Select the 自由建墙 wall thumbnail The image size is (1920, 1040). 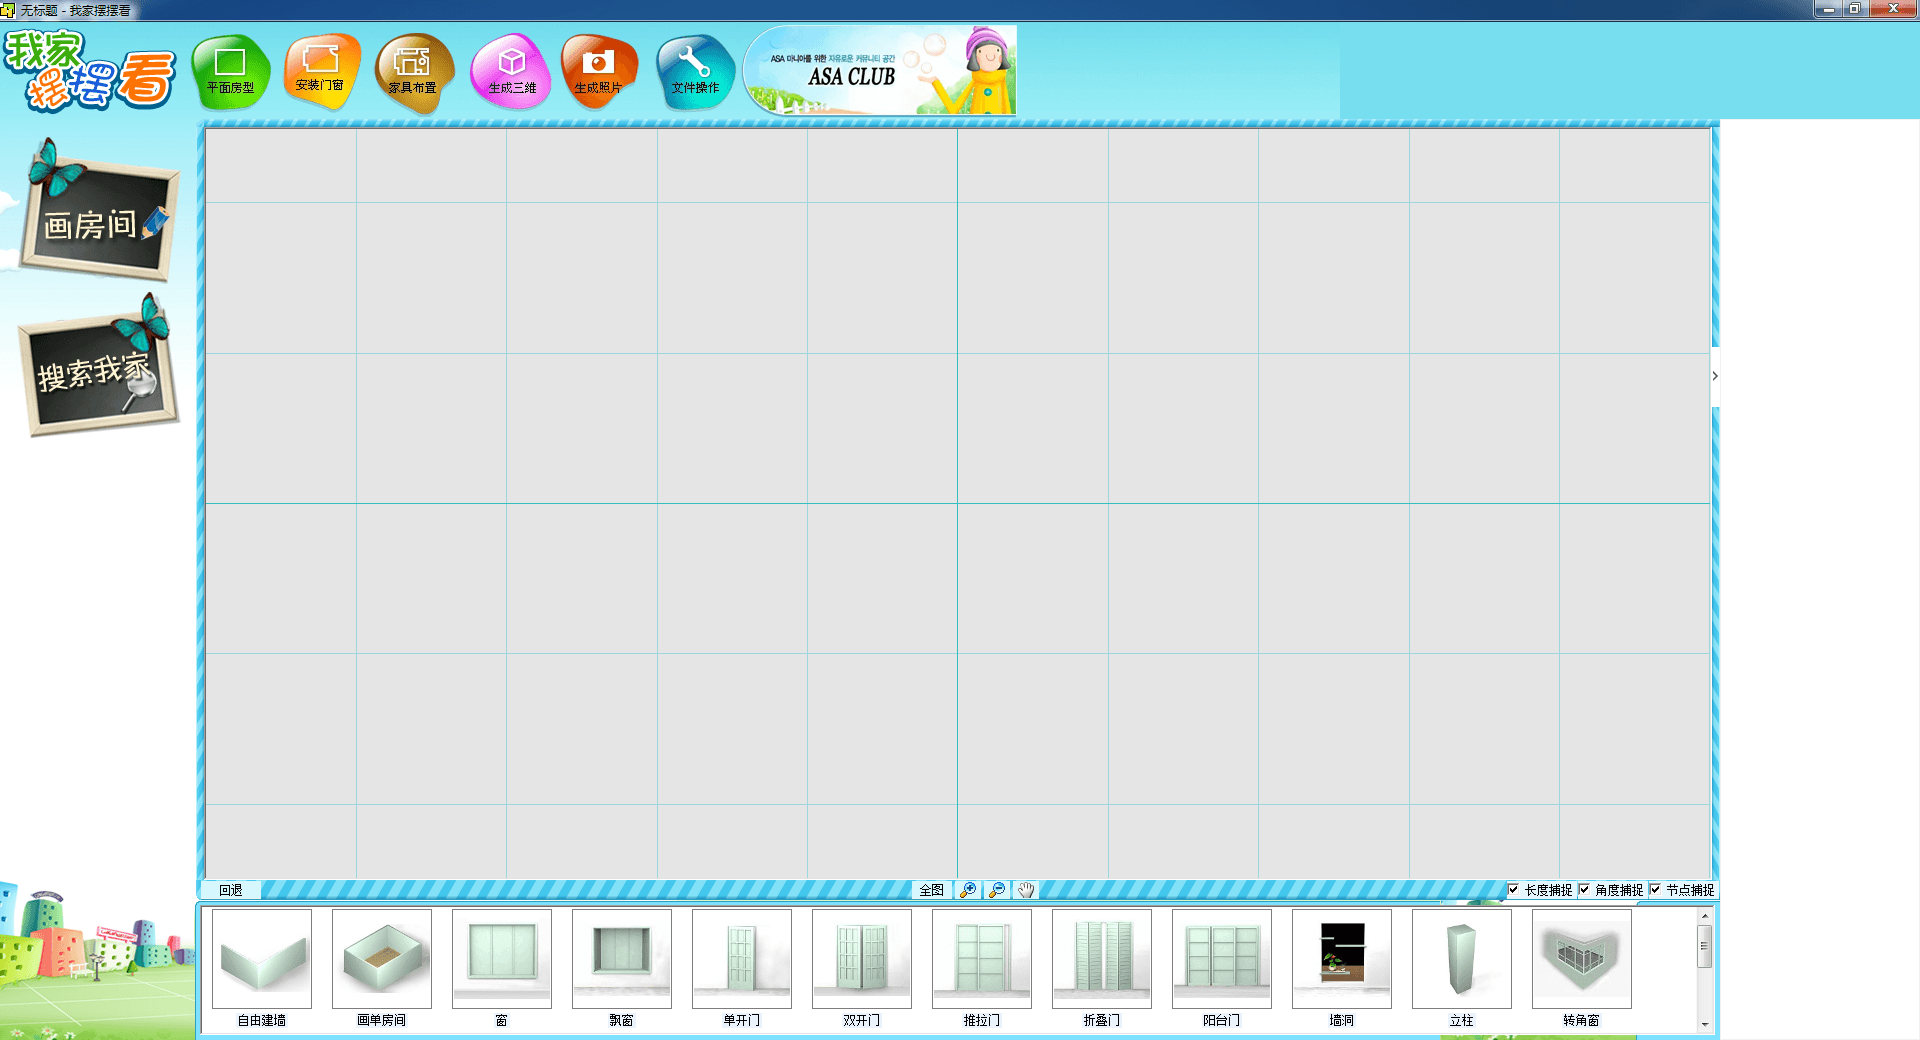[262, 959]
